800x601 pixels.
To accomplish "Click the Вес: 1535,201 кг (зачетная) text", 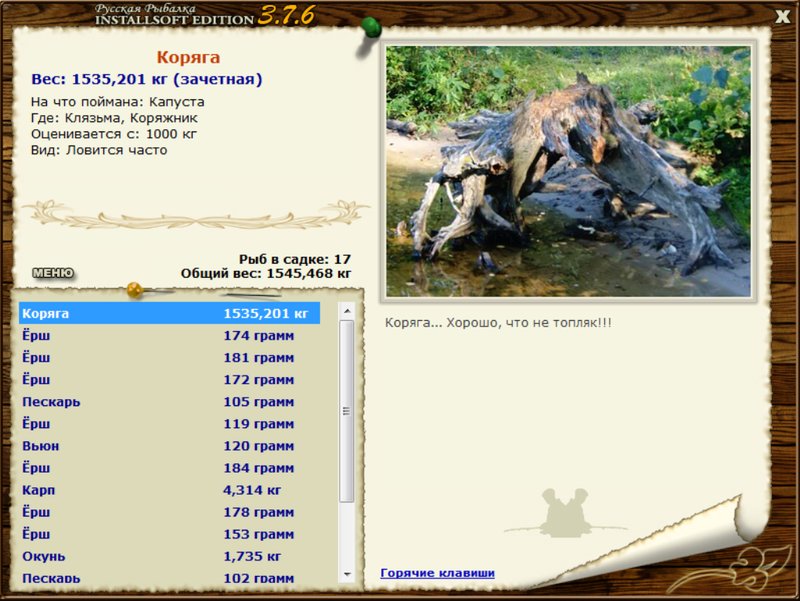I will coord(146,80).
